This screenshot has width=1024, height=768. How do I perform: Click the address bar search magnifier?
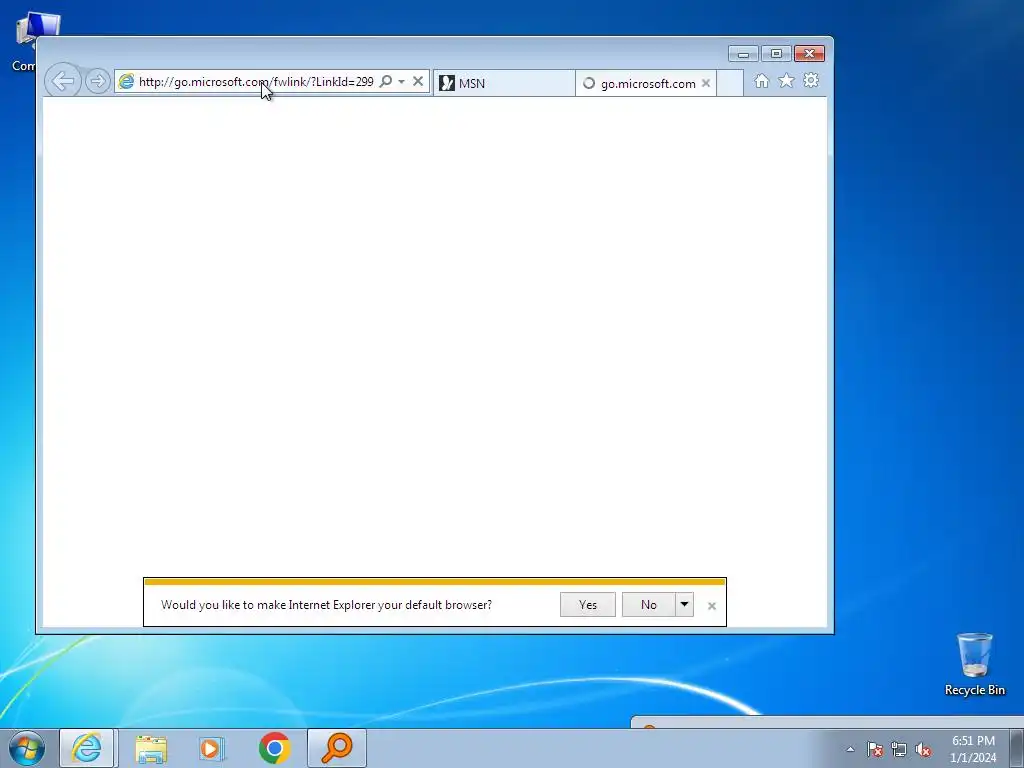[x=386, y=82]
